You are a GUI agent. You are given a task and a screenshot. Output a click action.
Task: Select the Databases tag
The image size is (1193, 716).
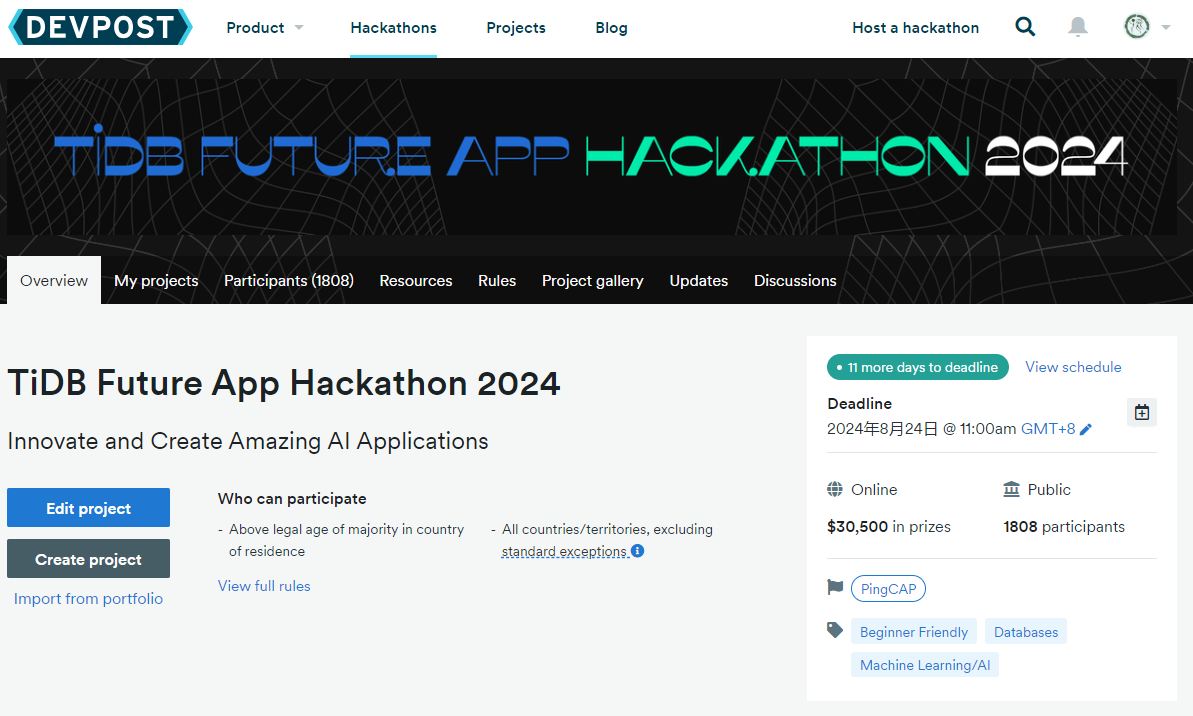coord(1026,632)
